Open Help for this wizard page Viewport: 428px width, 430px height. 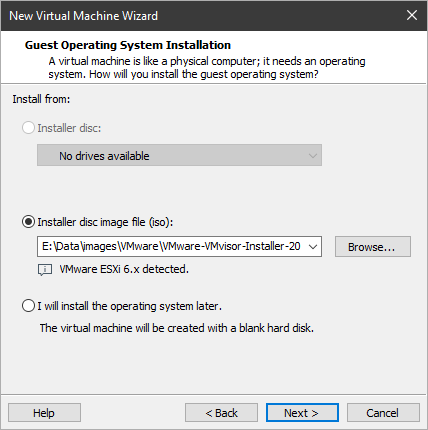click(x=44, y=413)
